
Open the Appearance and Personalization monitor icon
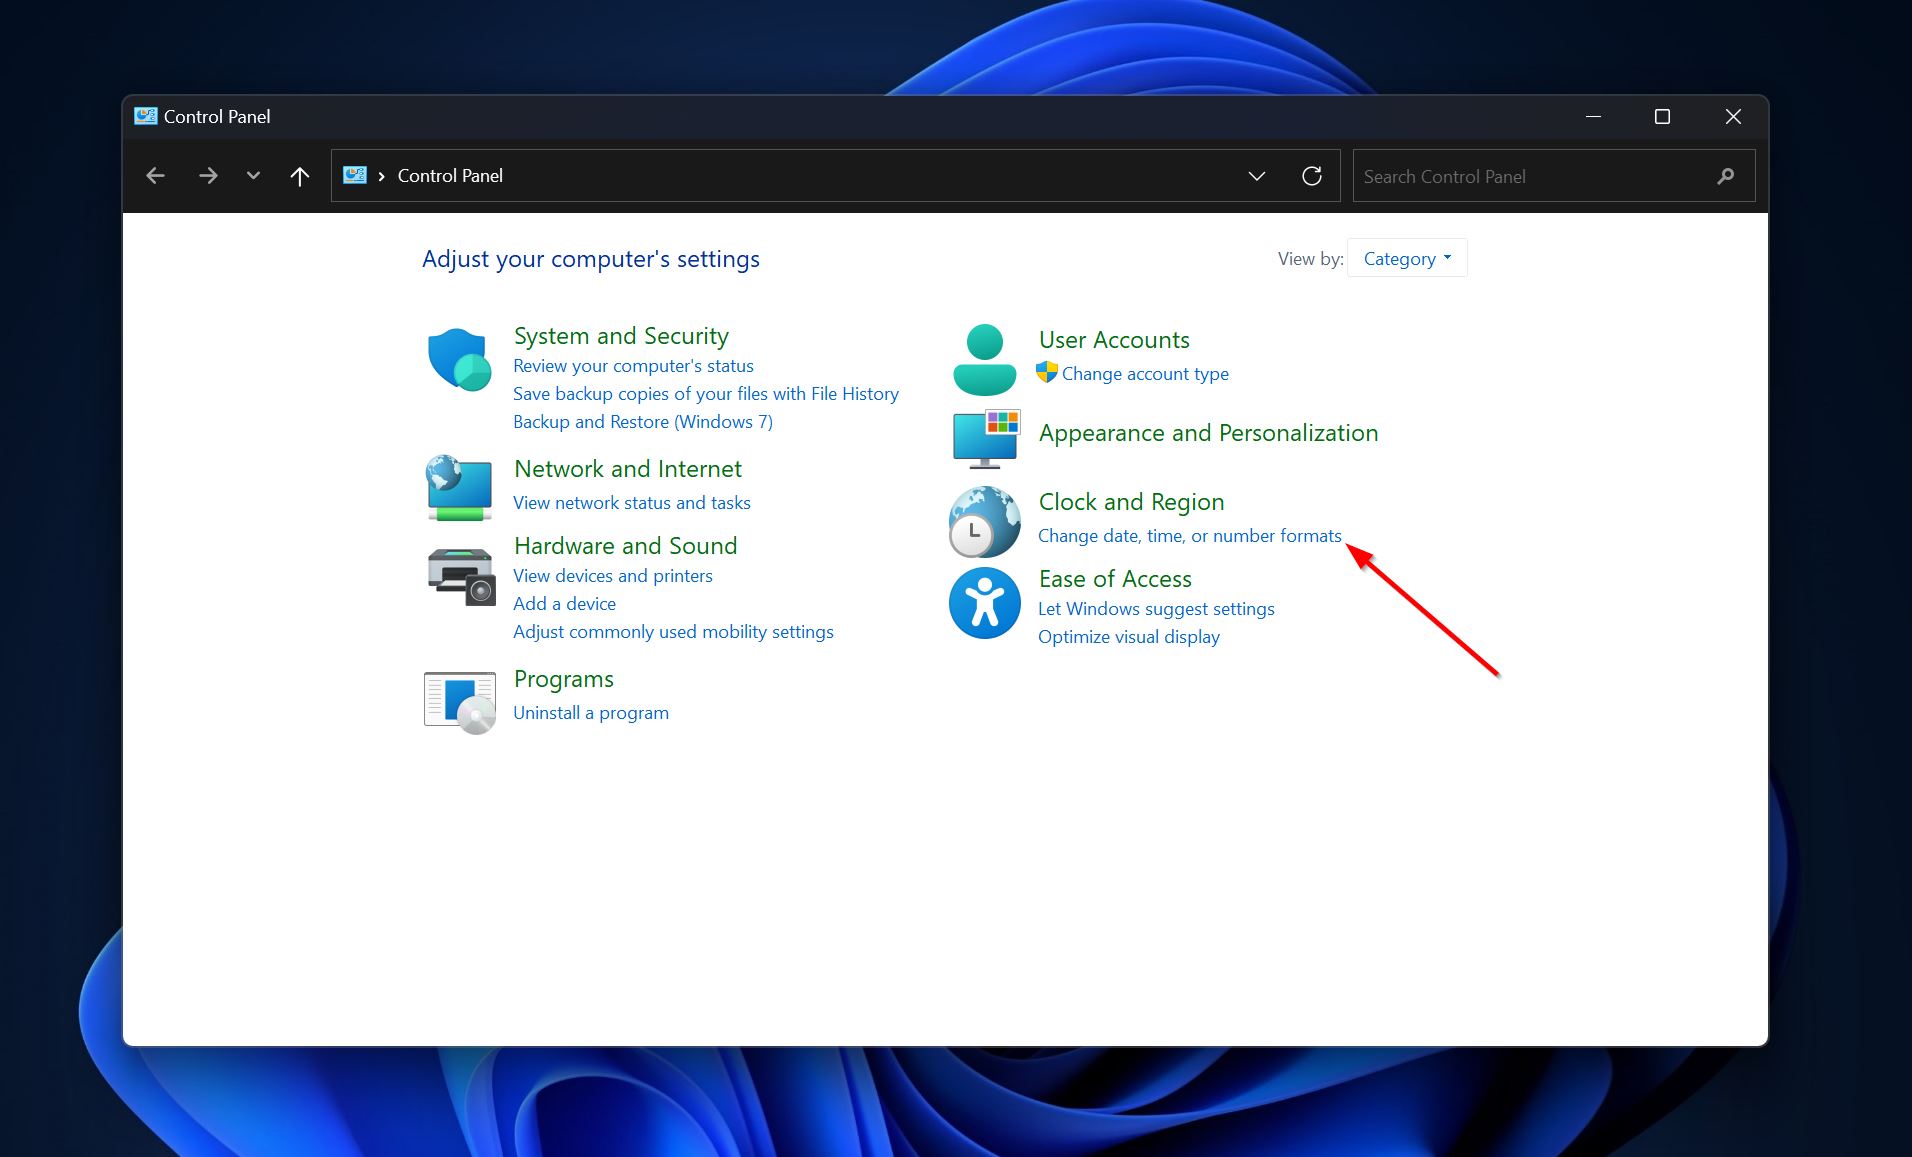pos(985,438)
